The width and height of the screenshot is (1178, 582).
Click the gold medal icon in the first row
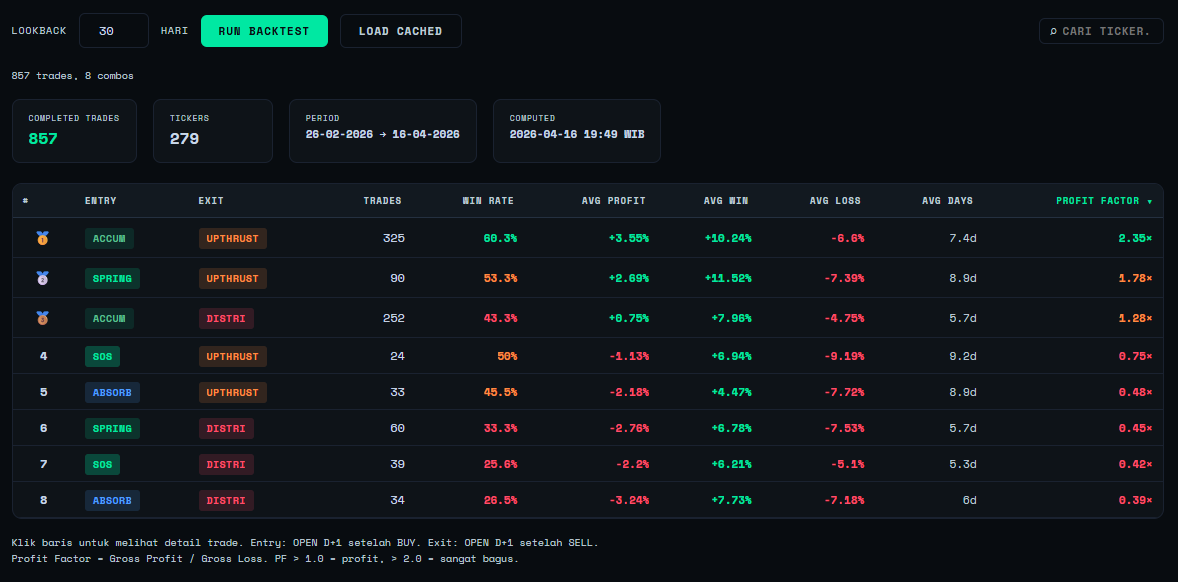click(43, 238)
